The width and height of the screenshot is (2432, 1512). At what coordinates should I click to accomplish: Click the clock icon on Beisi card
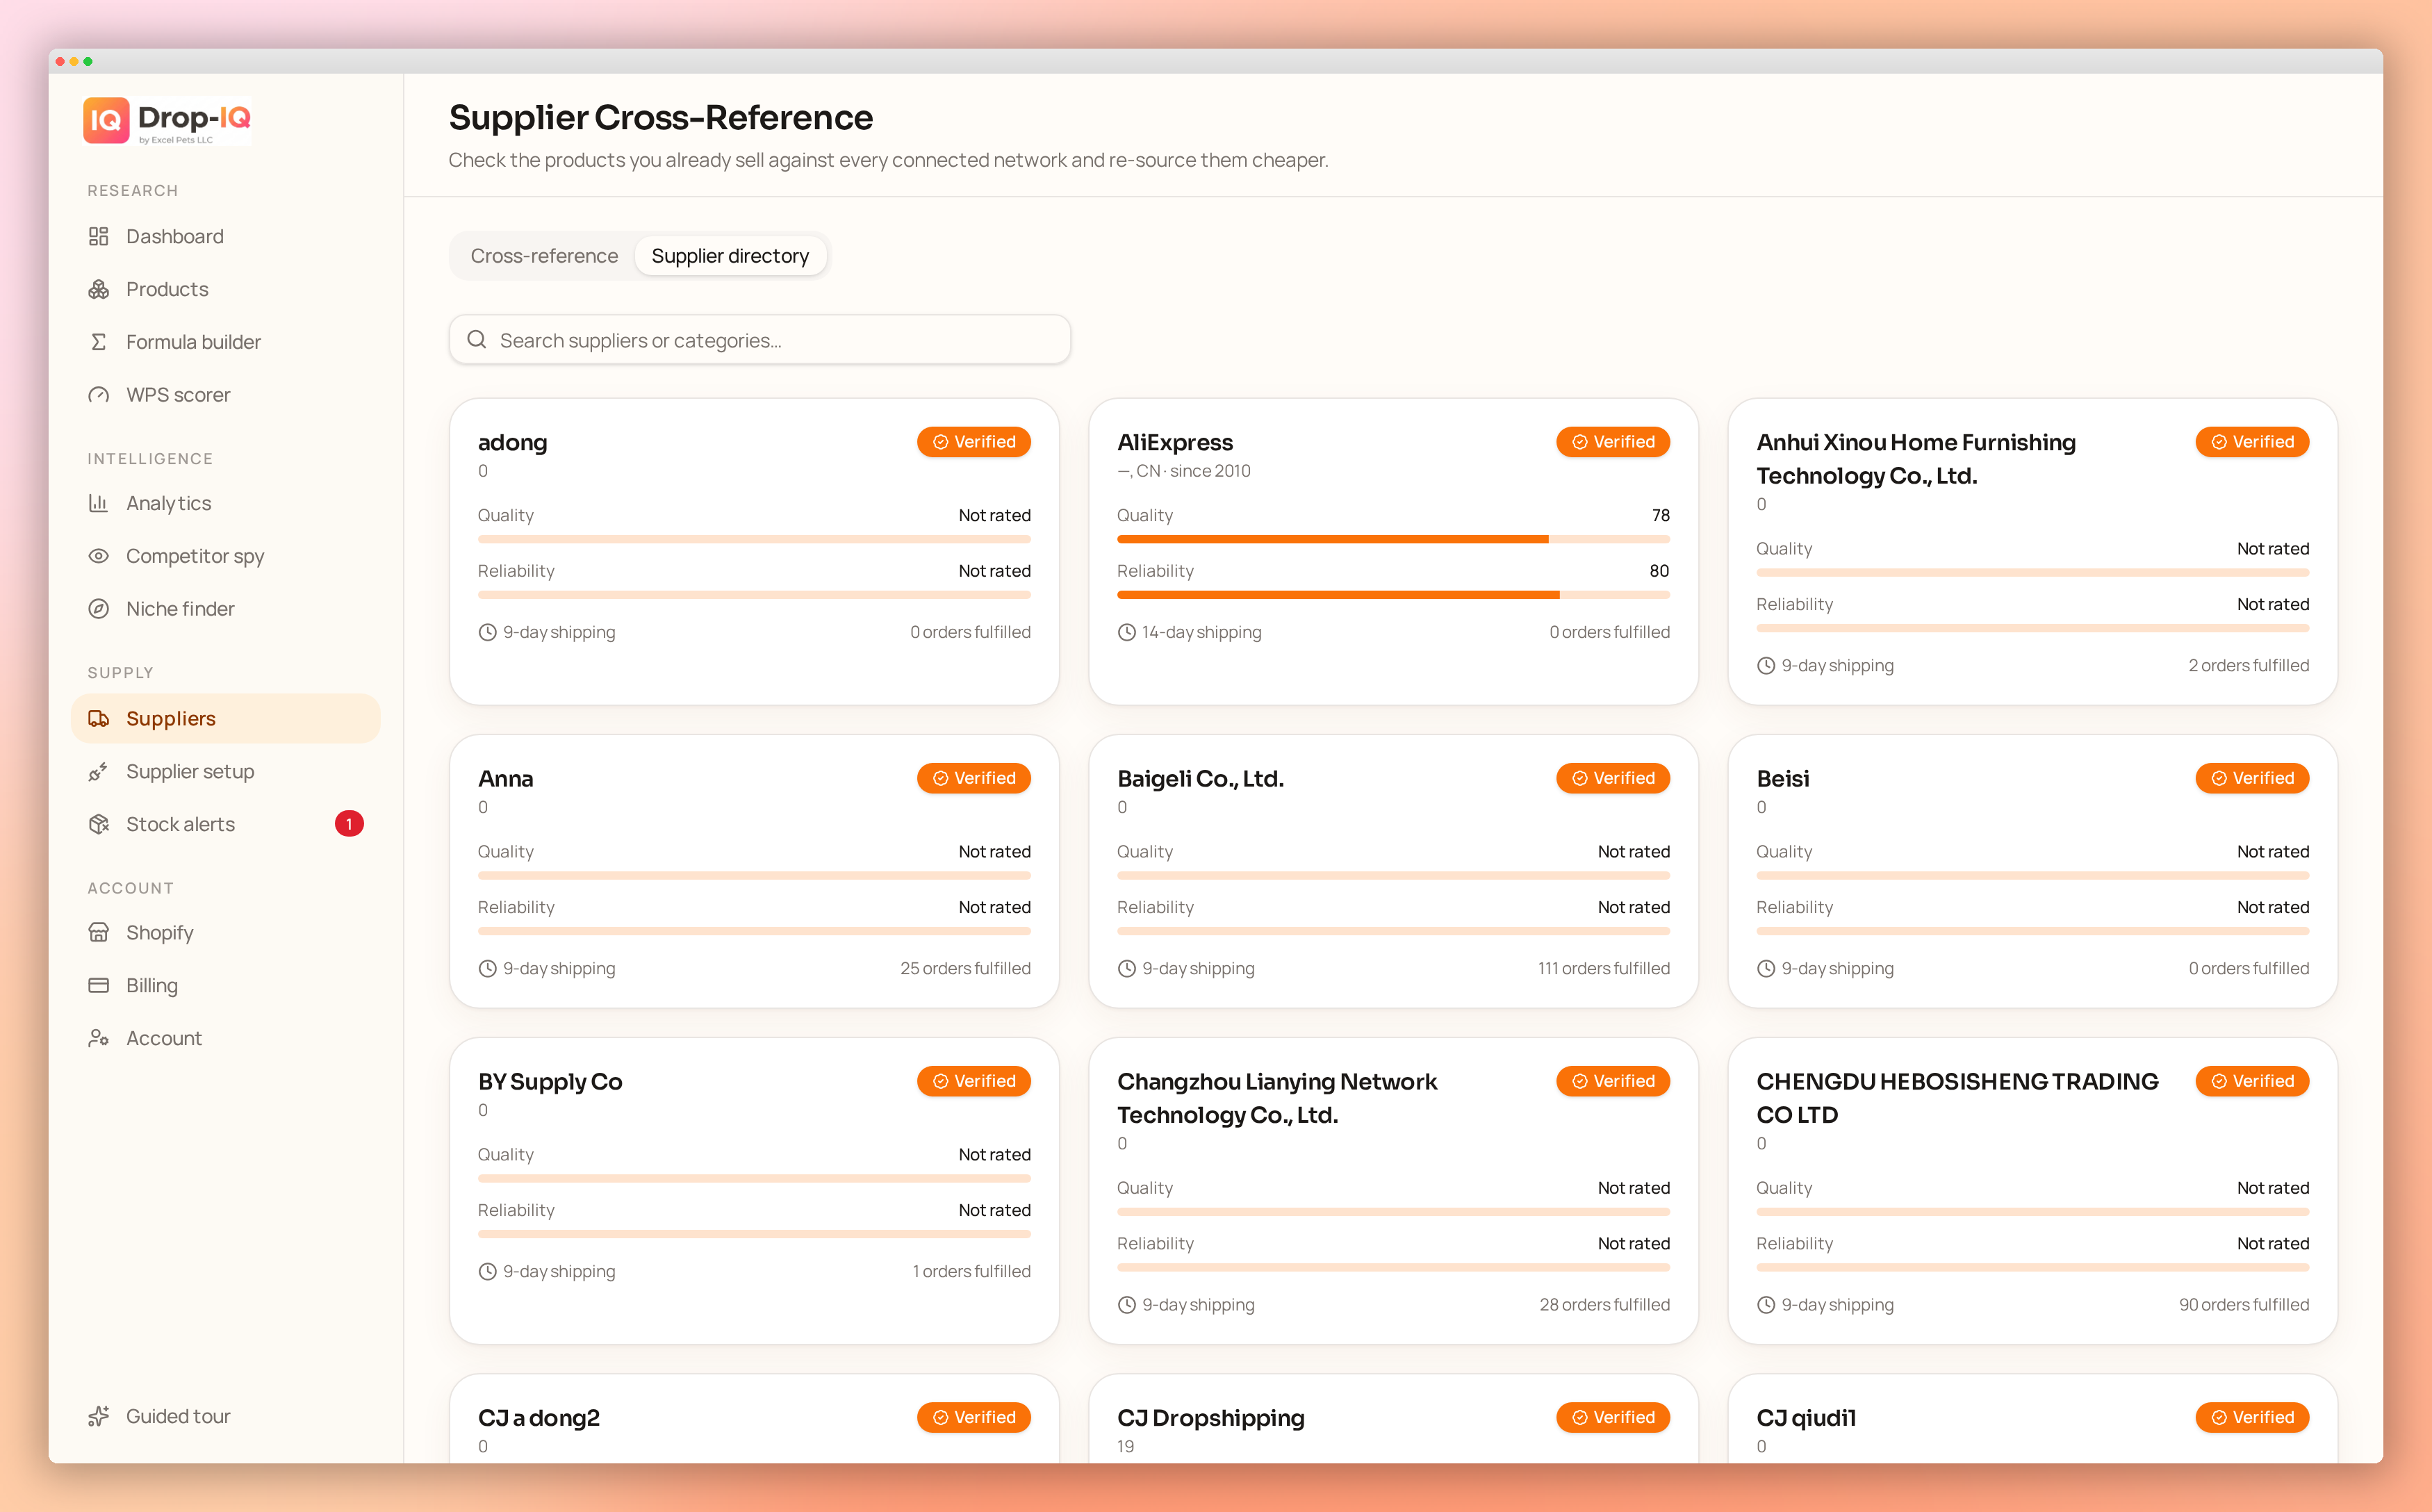click(x=1766, y=968)
